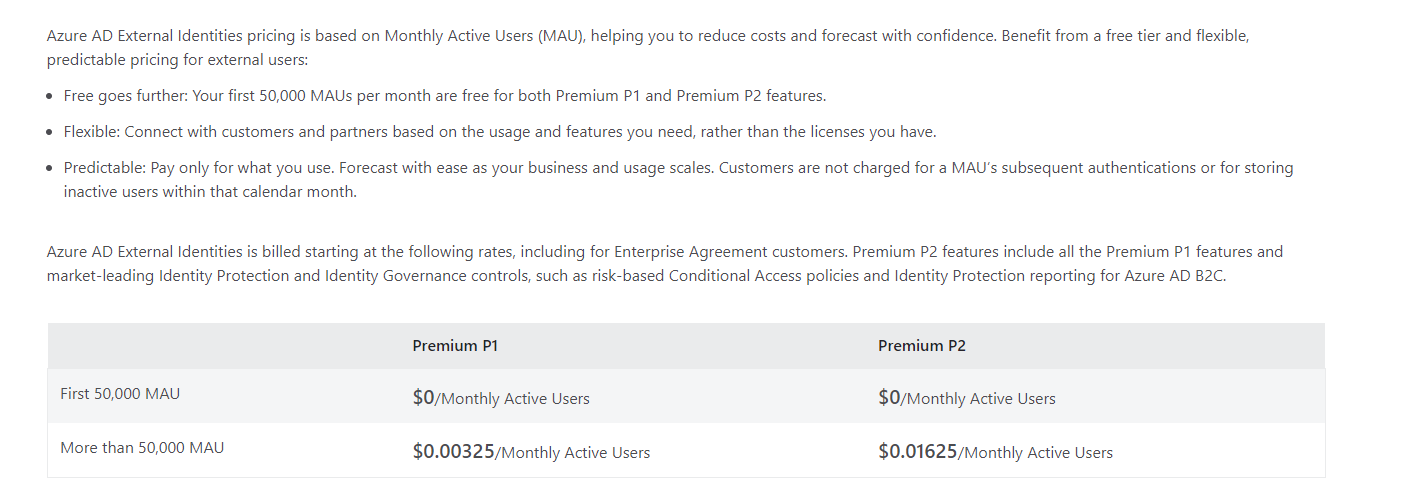Viewport: 1428px width, 498px height.
Task: Click the 'Flexible' bullet point text
Action: click(x=500, y=132)
